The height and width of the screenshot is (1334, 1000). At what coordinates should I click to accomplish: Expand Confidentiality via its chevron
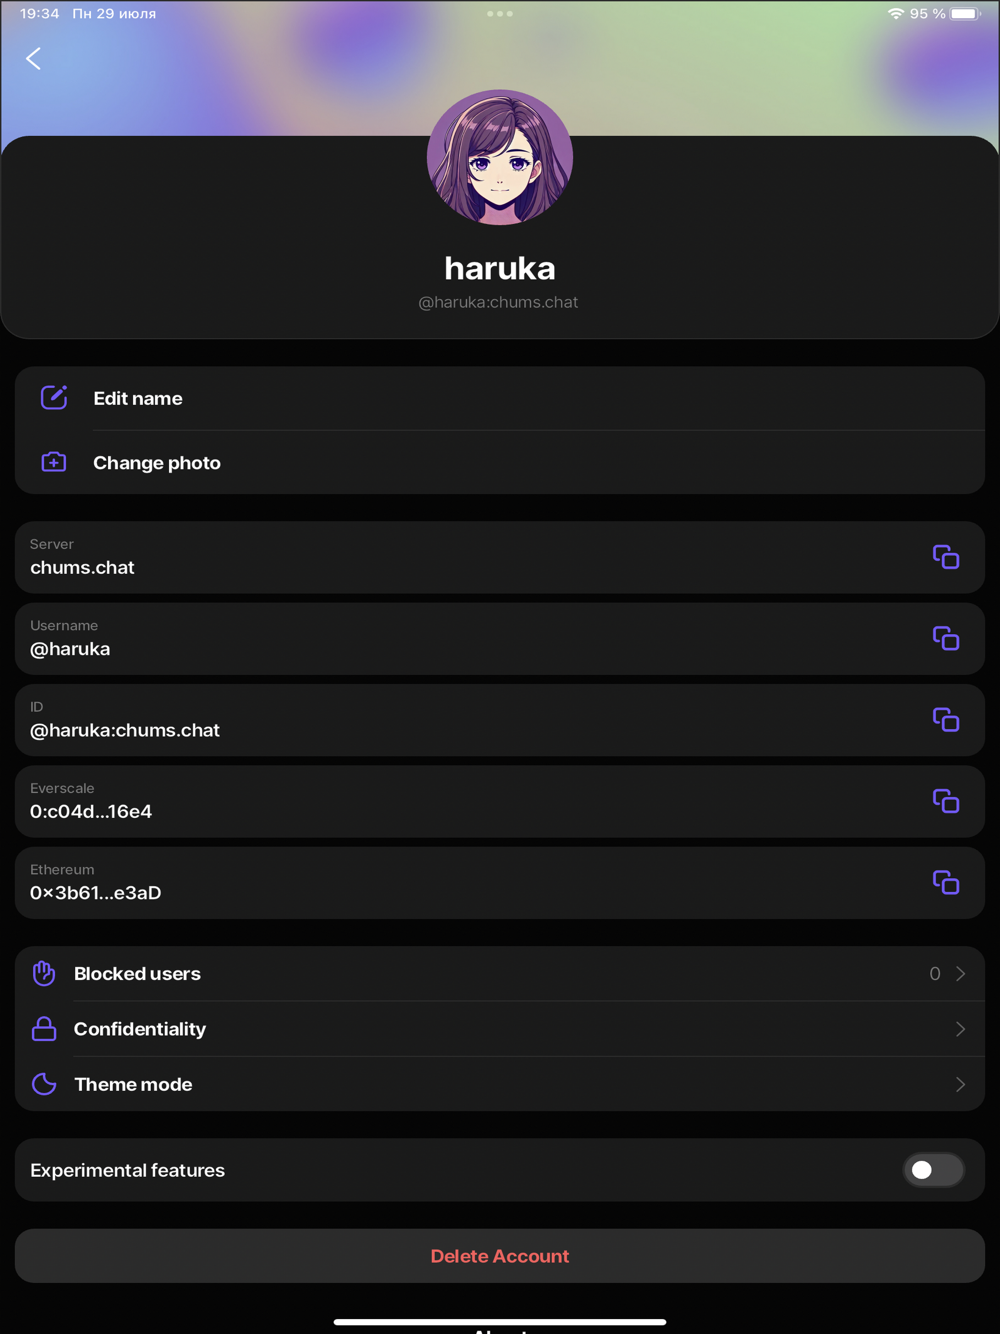pyautogui.click(x=960, y=1029)
